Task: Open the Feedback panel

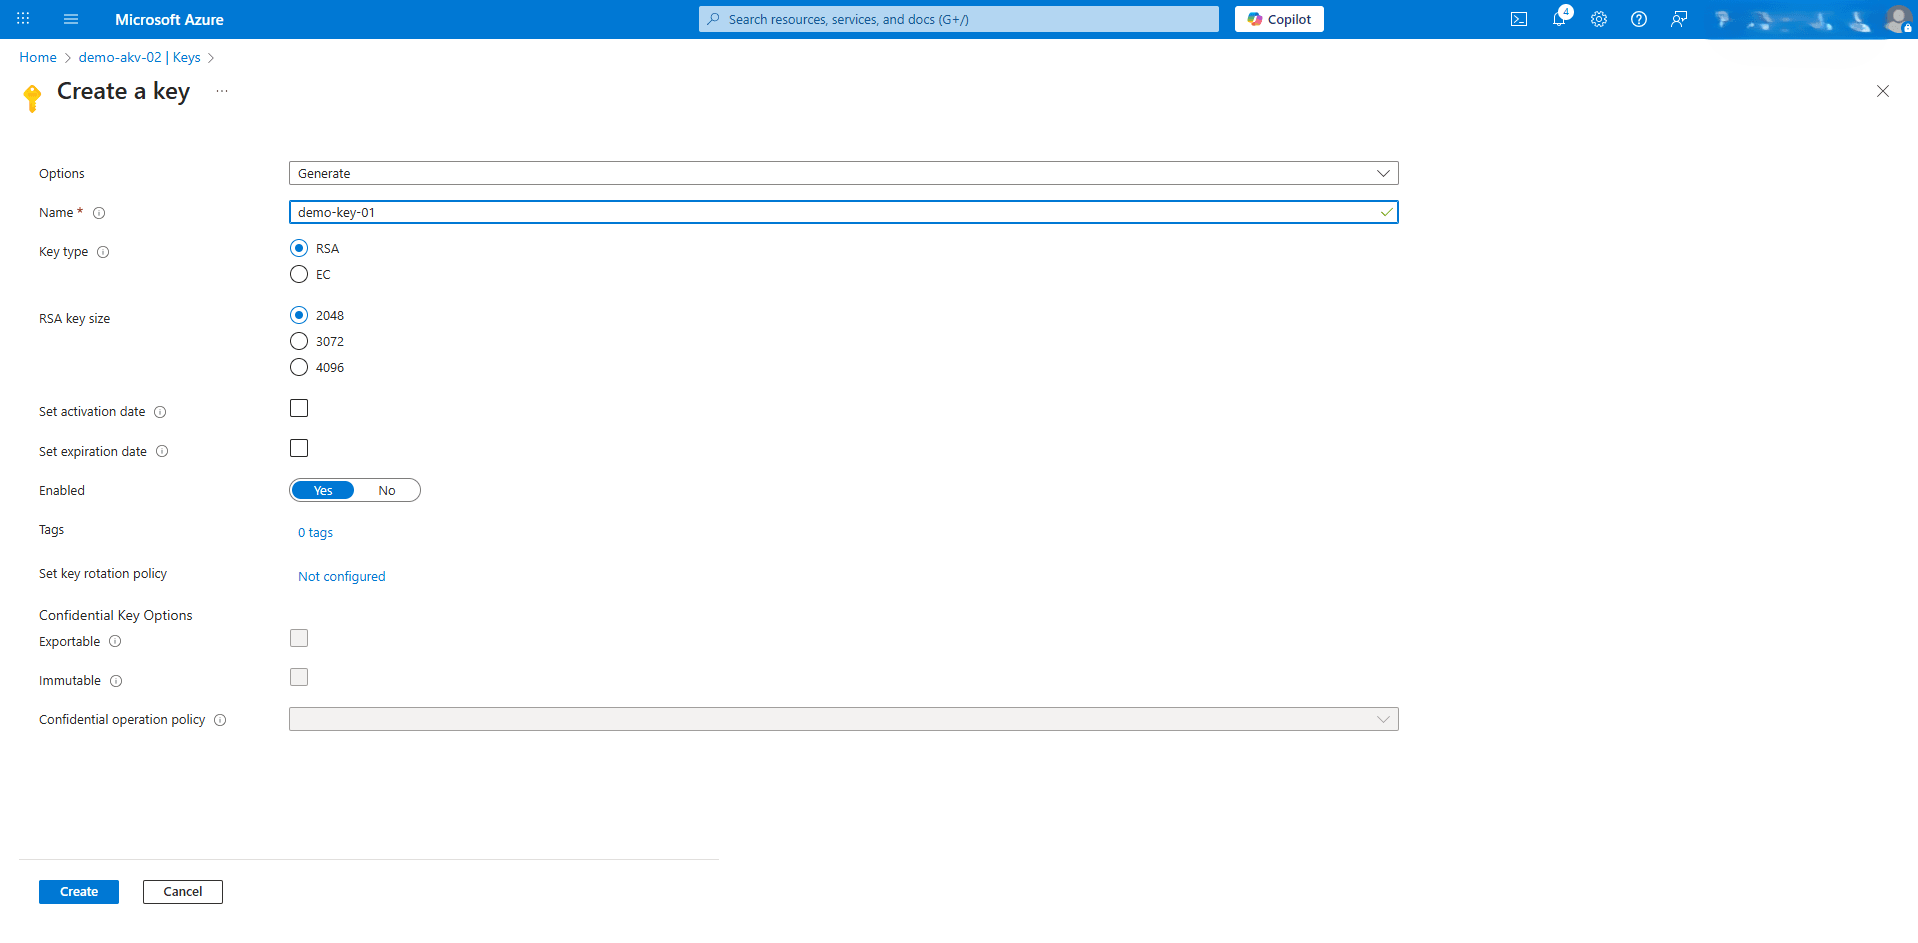Action: 1679,19
